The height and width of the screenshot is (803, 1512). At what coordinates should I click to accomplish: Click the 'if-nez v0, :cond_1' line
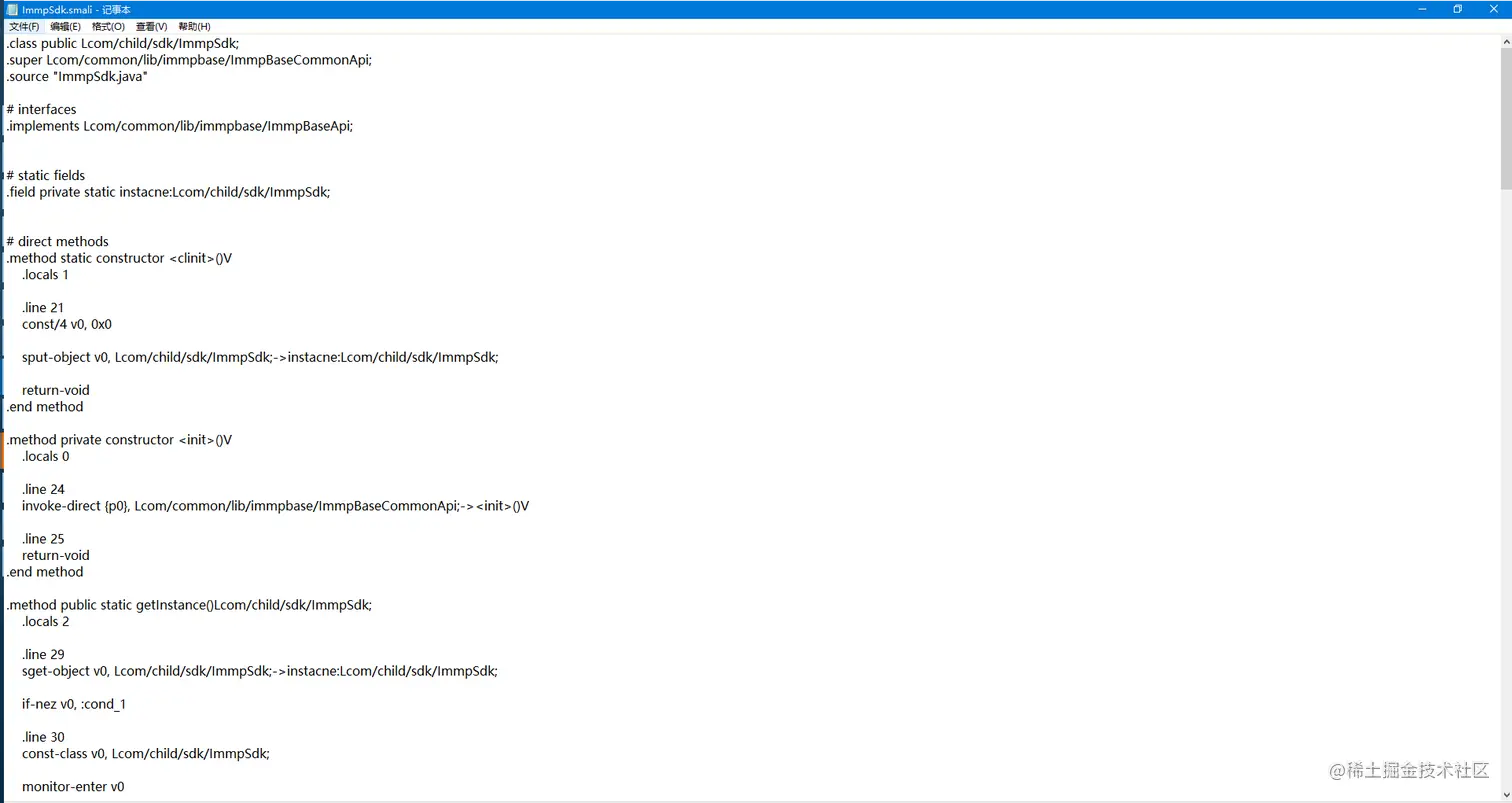[74, 704]
